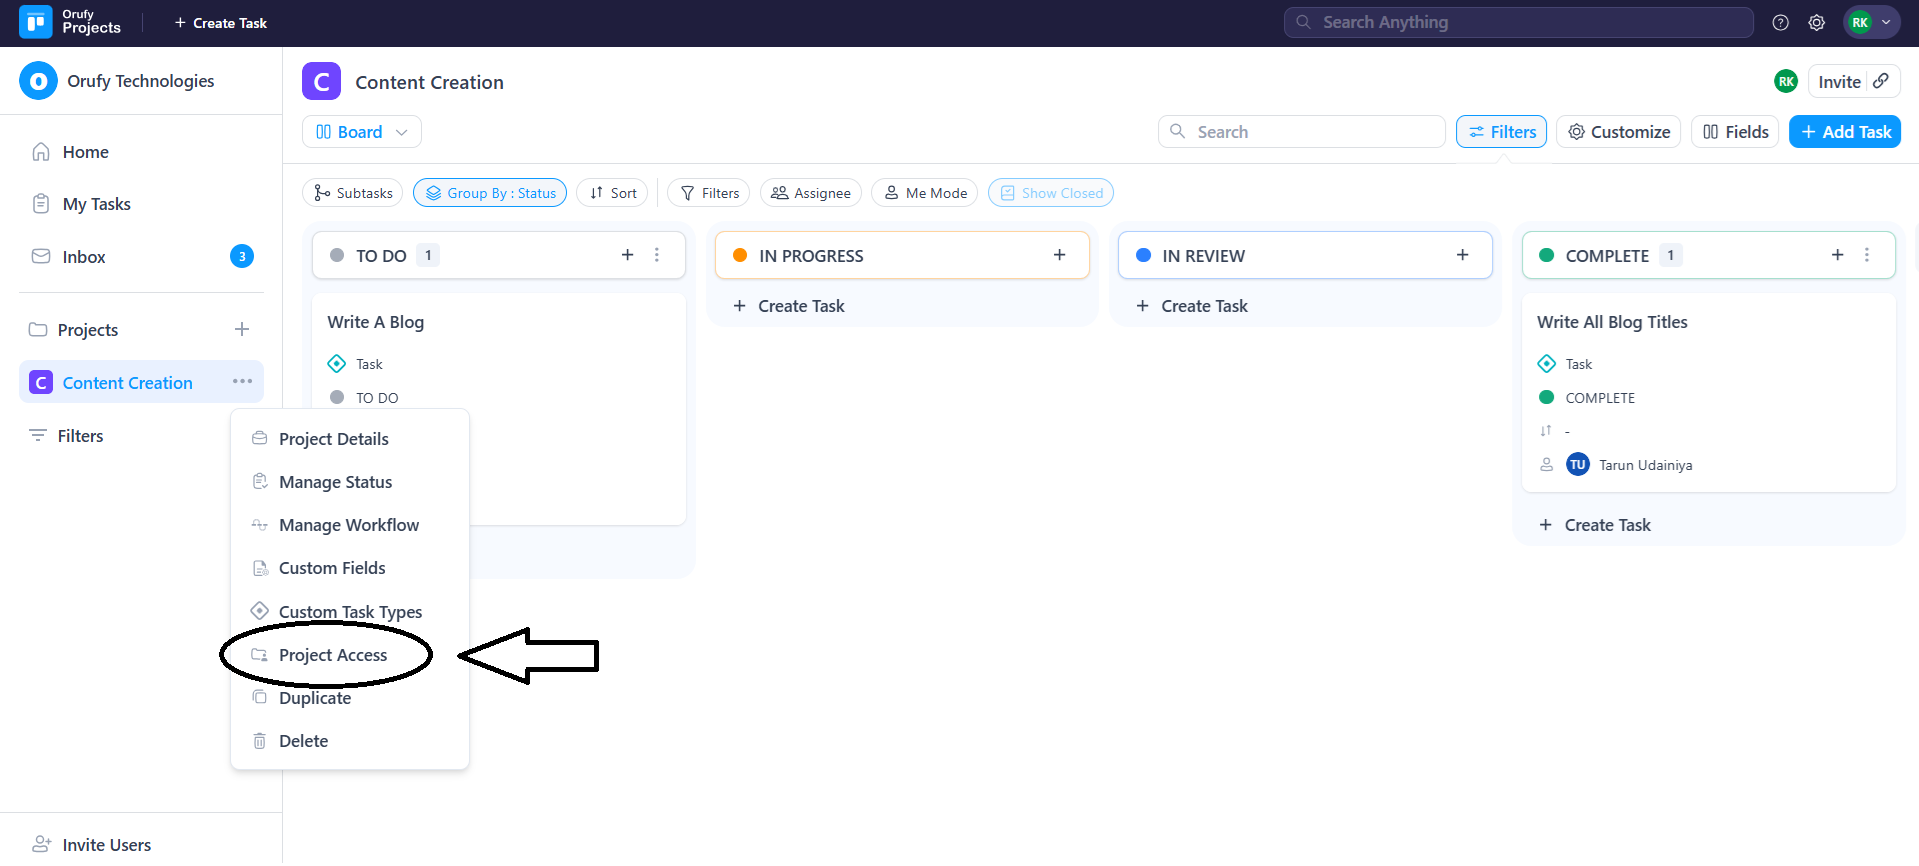The width and height of the screenshot is (1919, 866).
Task: Open TO DO column three-dot menu
Action: (x=657, y=255)
